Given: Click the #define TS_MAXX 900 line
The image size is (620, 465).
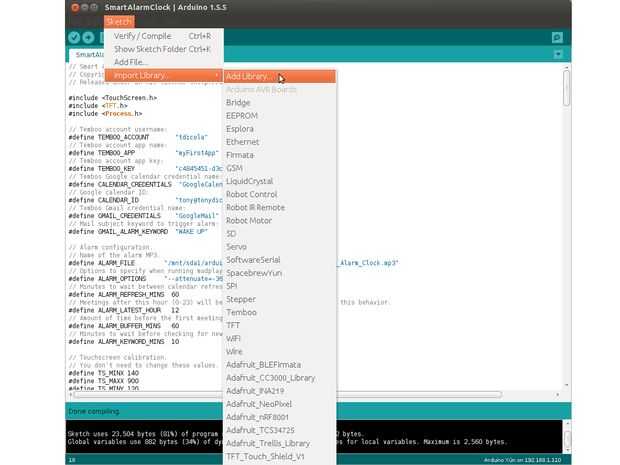Looking at the screenshot, I should (x=104, y=381).
